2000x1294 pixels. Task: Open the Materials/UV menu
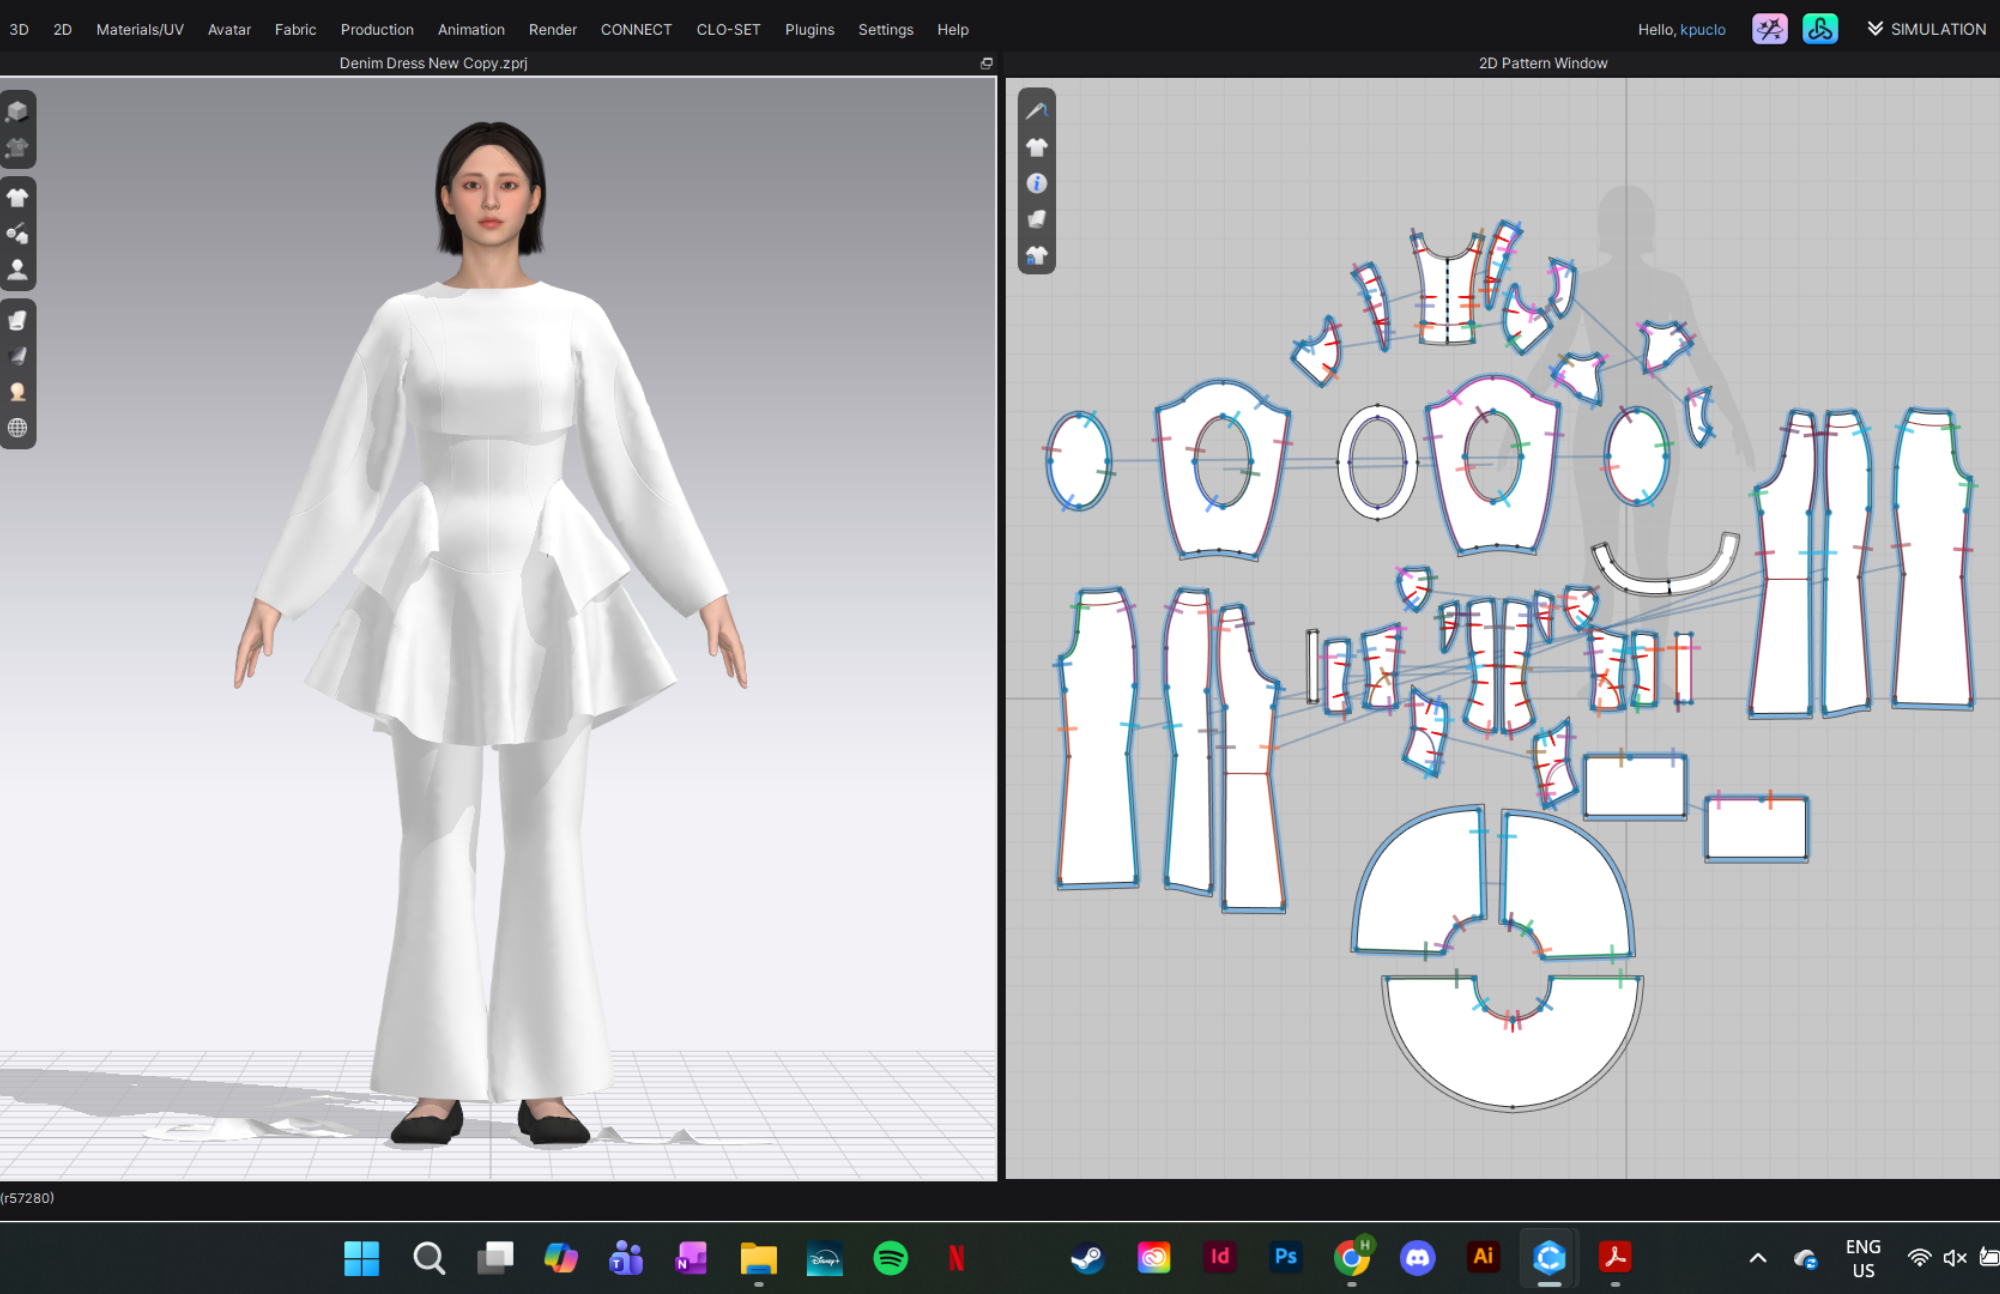(x=140, y=29)
